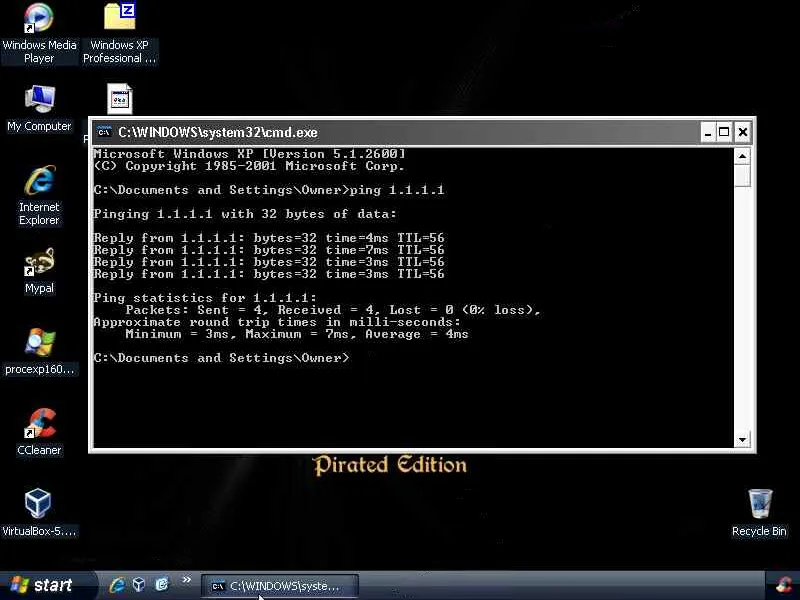Open Mypal browser desktop shortcut

[x=39, y=271]
